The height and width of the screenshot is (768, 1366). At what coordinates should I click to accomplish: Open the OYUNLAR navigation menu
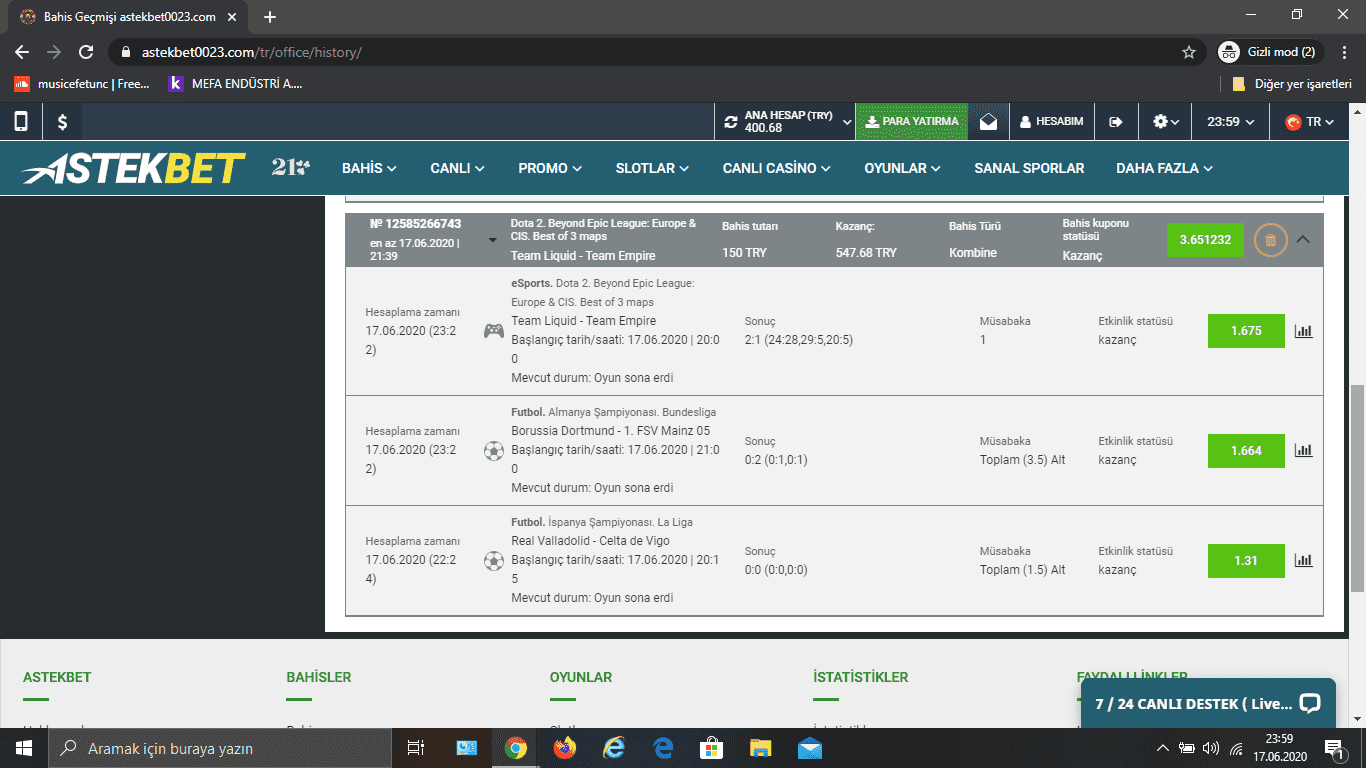click(903, 168)
